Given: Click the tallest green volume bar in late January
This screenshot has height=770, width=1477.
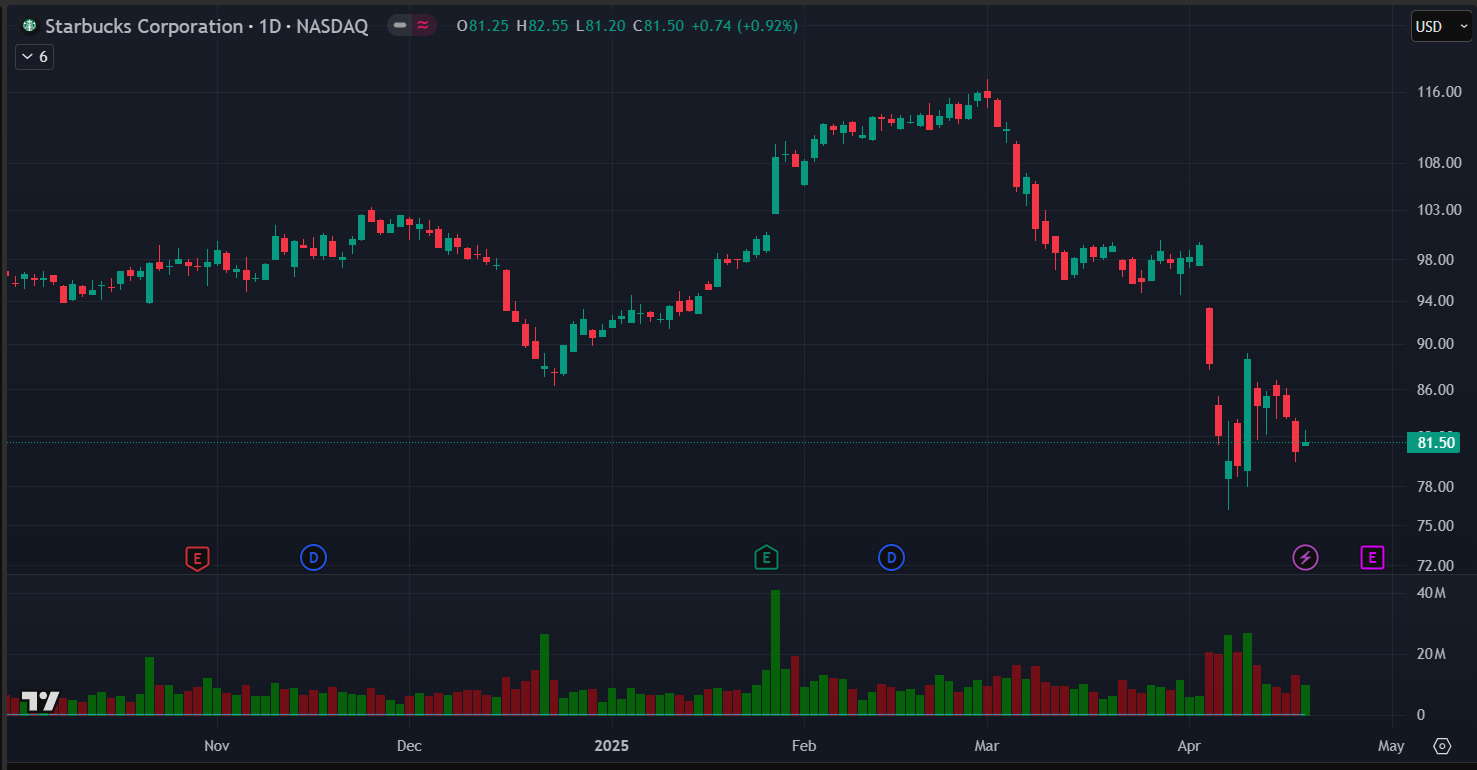Looking at the screenshot, I should [x=775, y=652].
